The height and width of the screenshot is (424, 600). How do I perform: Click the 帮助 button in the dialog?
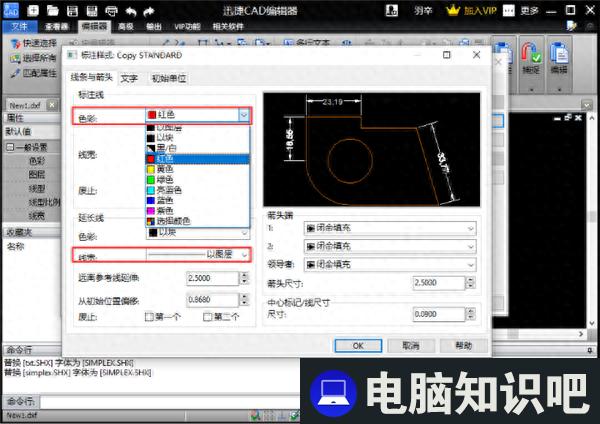[464, 346]
